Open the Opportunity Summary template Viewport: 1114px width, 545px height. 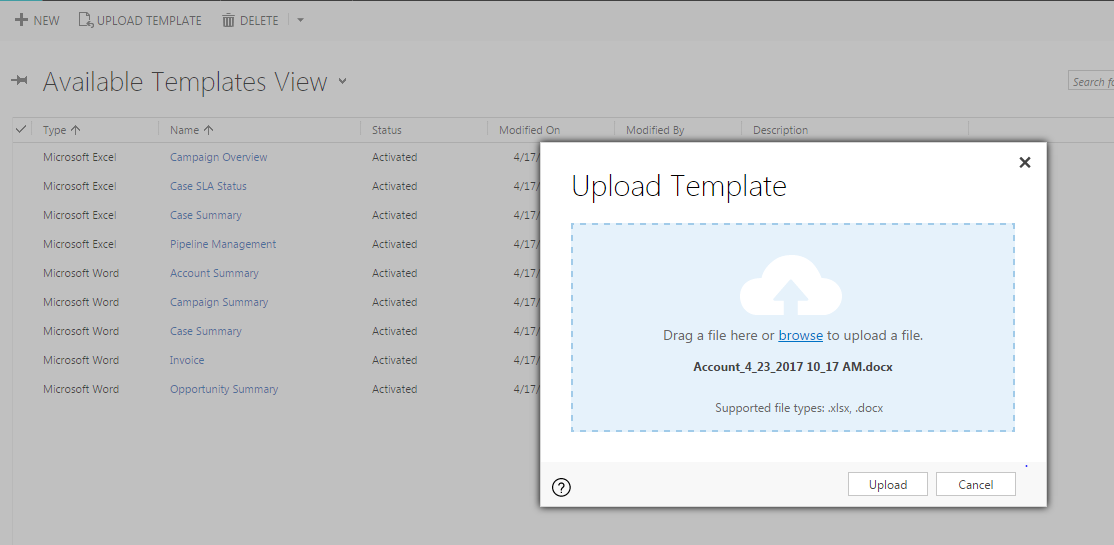[x=224, y=389]
